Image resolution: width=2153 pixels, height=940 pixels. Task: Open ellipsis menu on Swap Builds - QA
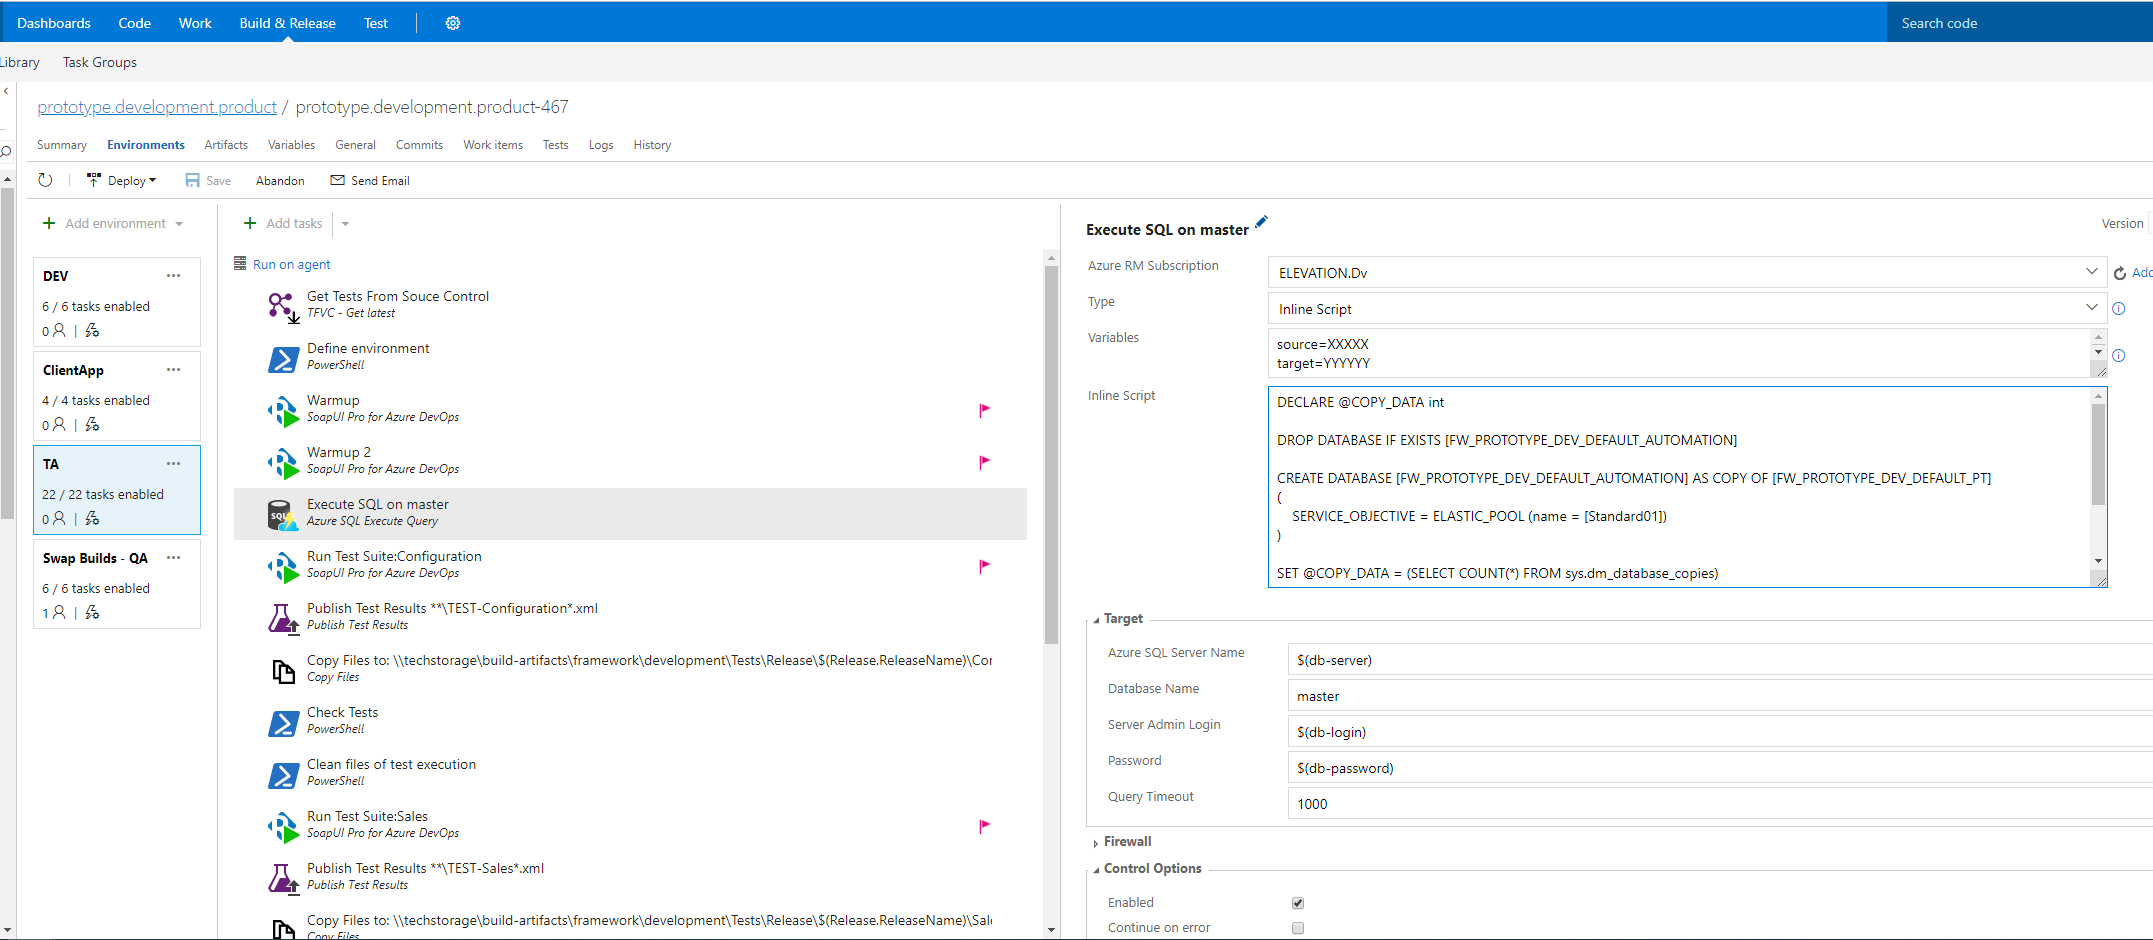[174, 558]
